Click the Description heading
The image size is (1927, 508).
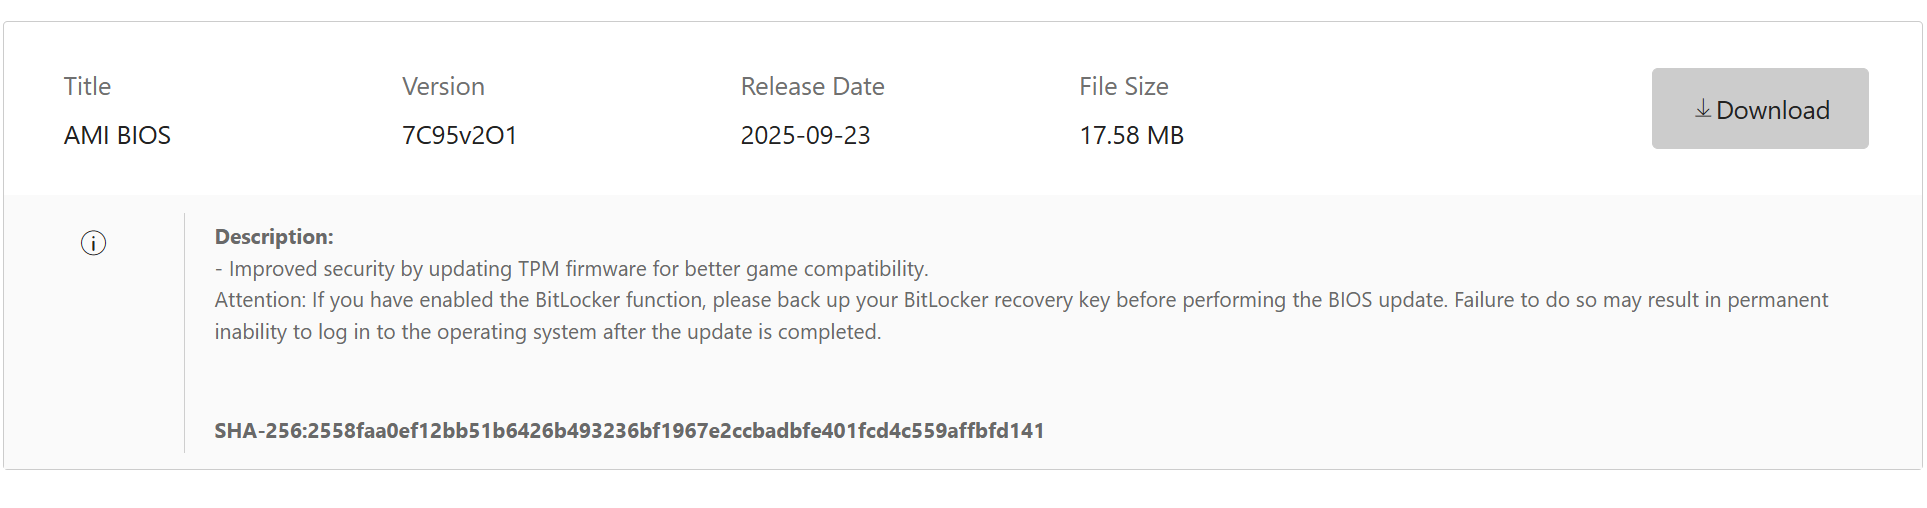pos(274,237)
